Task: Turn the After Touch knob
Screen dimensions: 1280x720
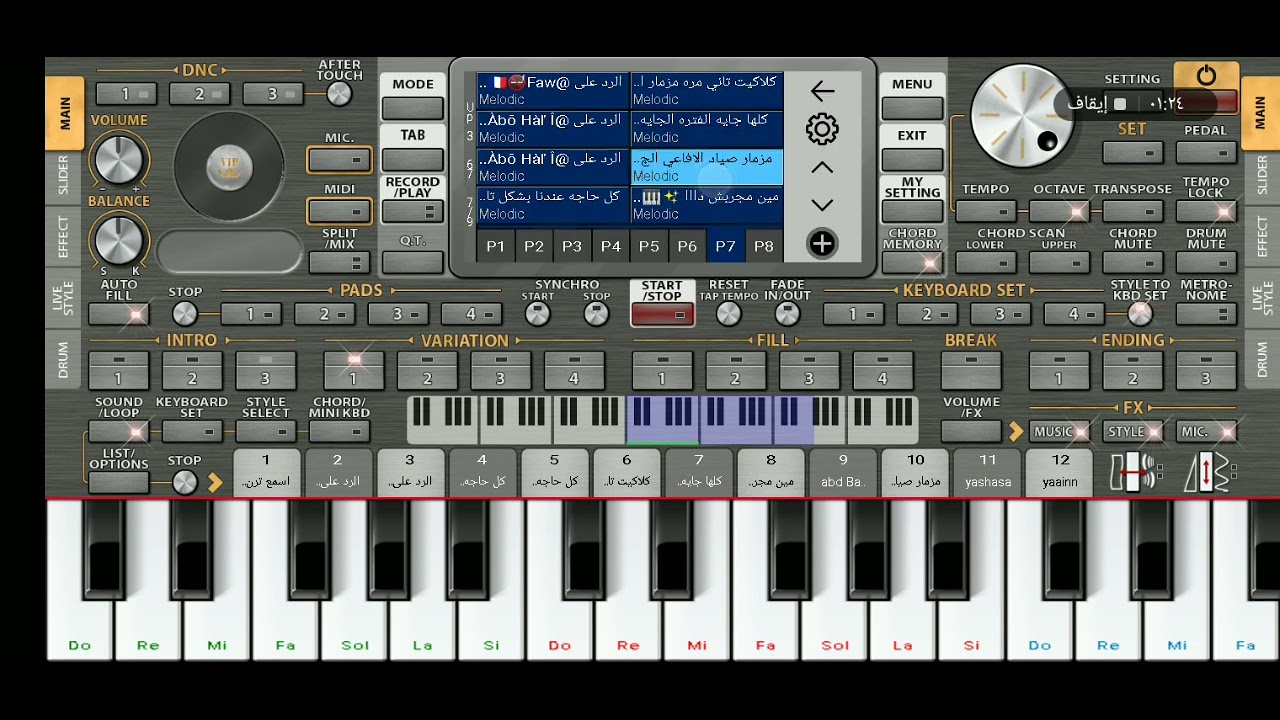Action: tap(340, 94)
